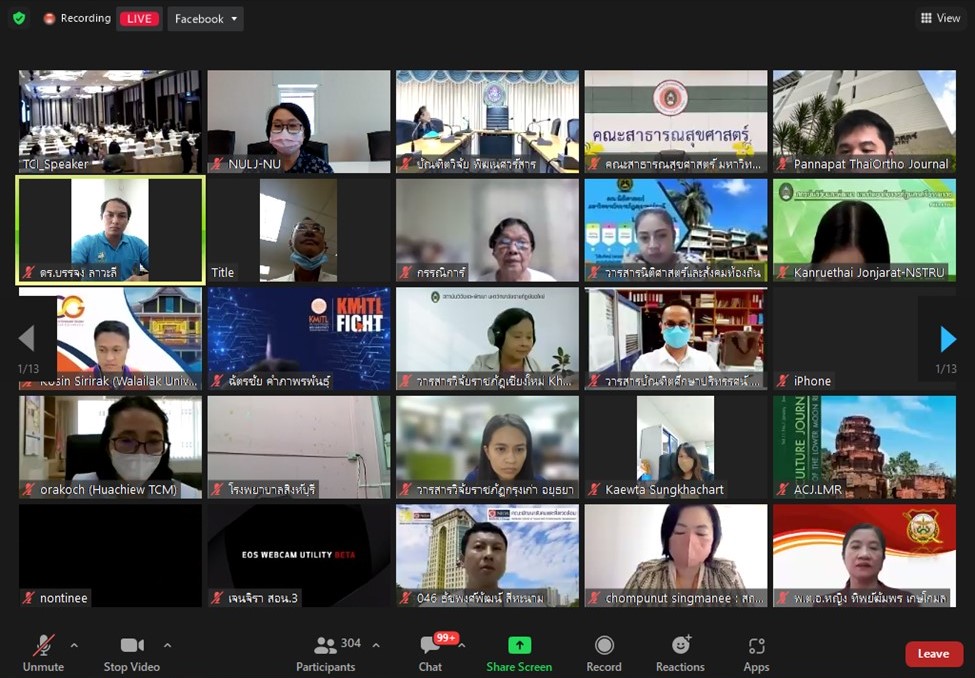
Task: Select Kaewta Sungkhachart video tile
Action: [676, 447]
